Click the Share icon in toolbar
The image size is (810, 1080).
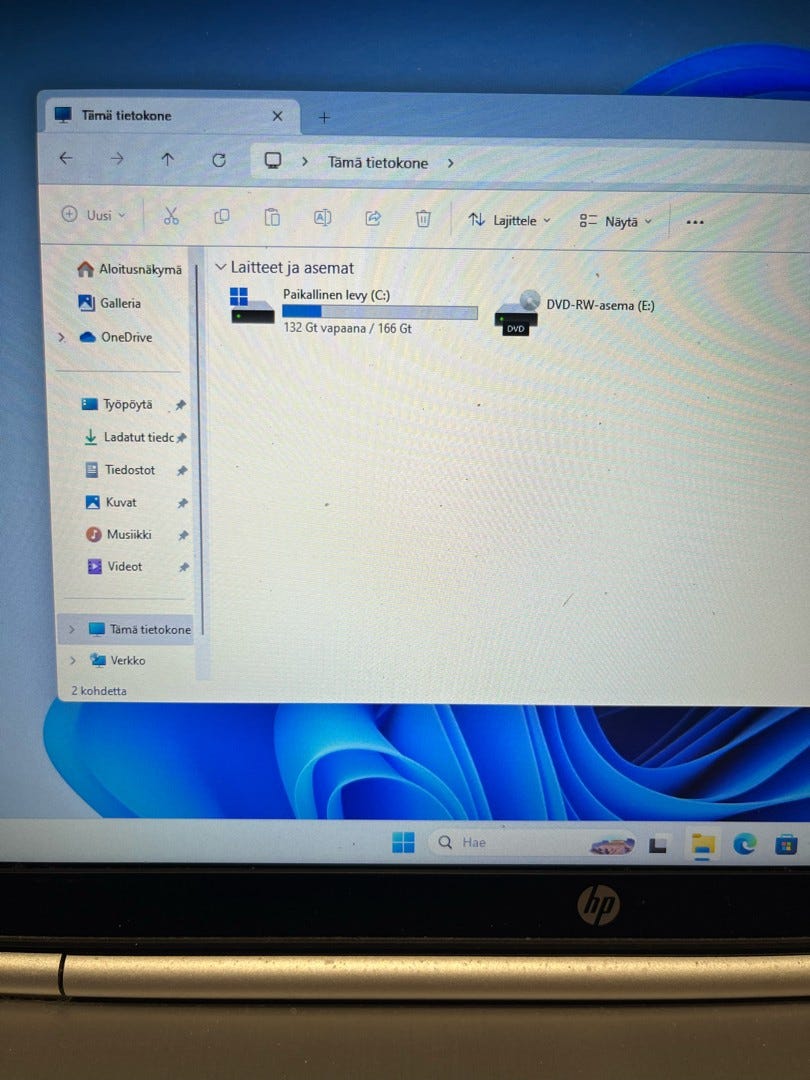point(373,219)
